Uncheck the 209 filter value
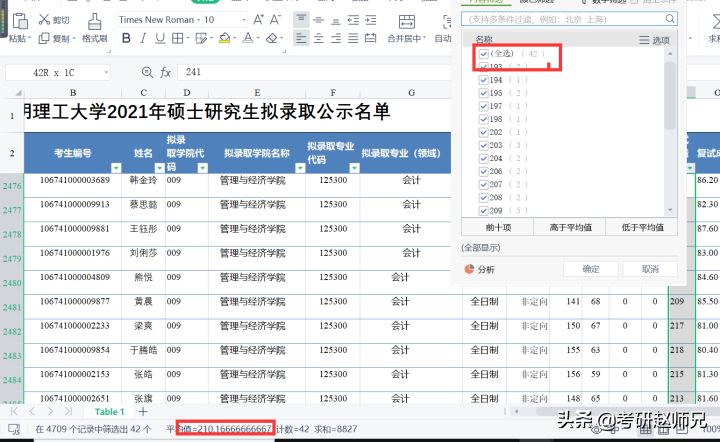Viewport: 720px width, 442px height. [483, 211]
